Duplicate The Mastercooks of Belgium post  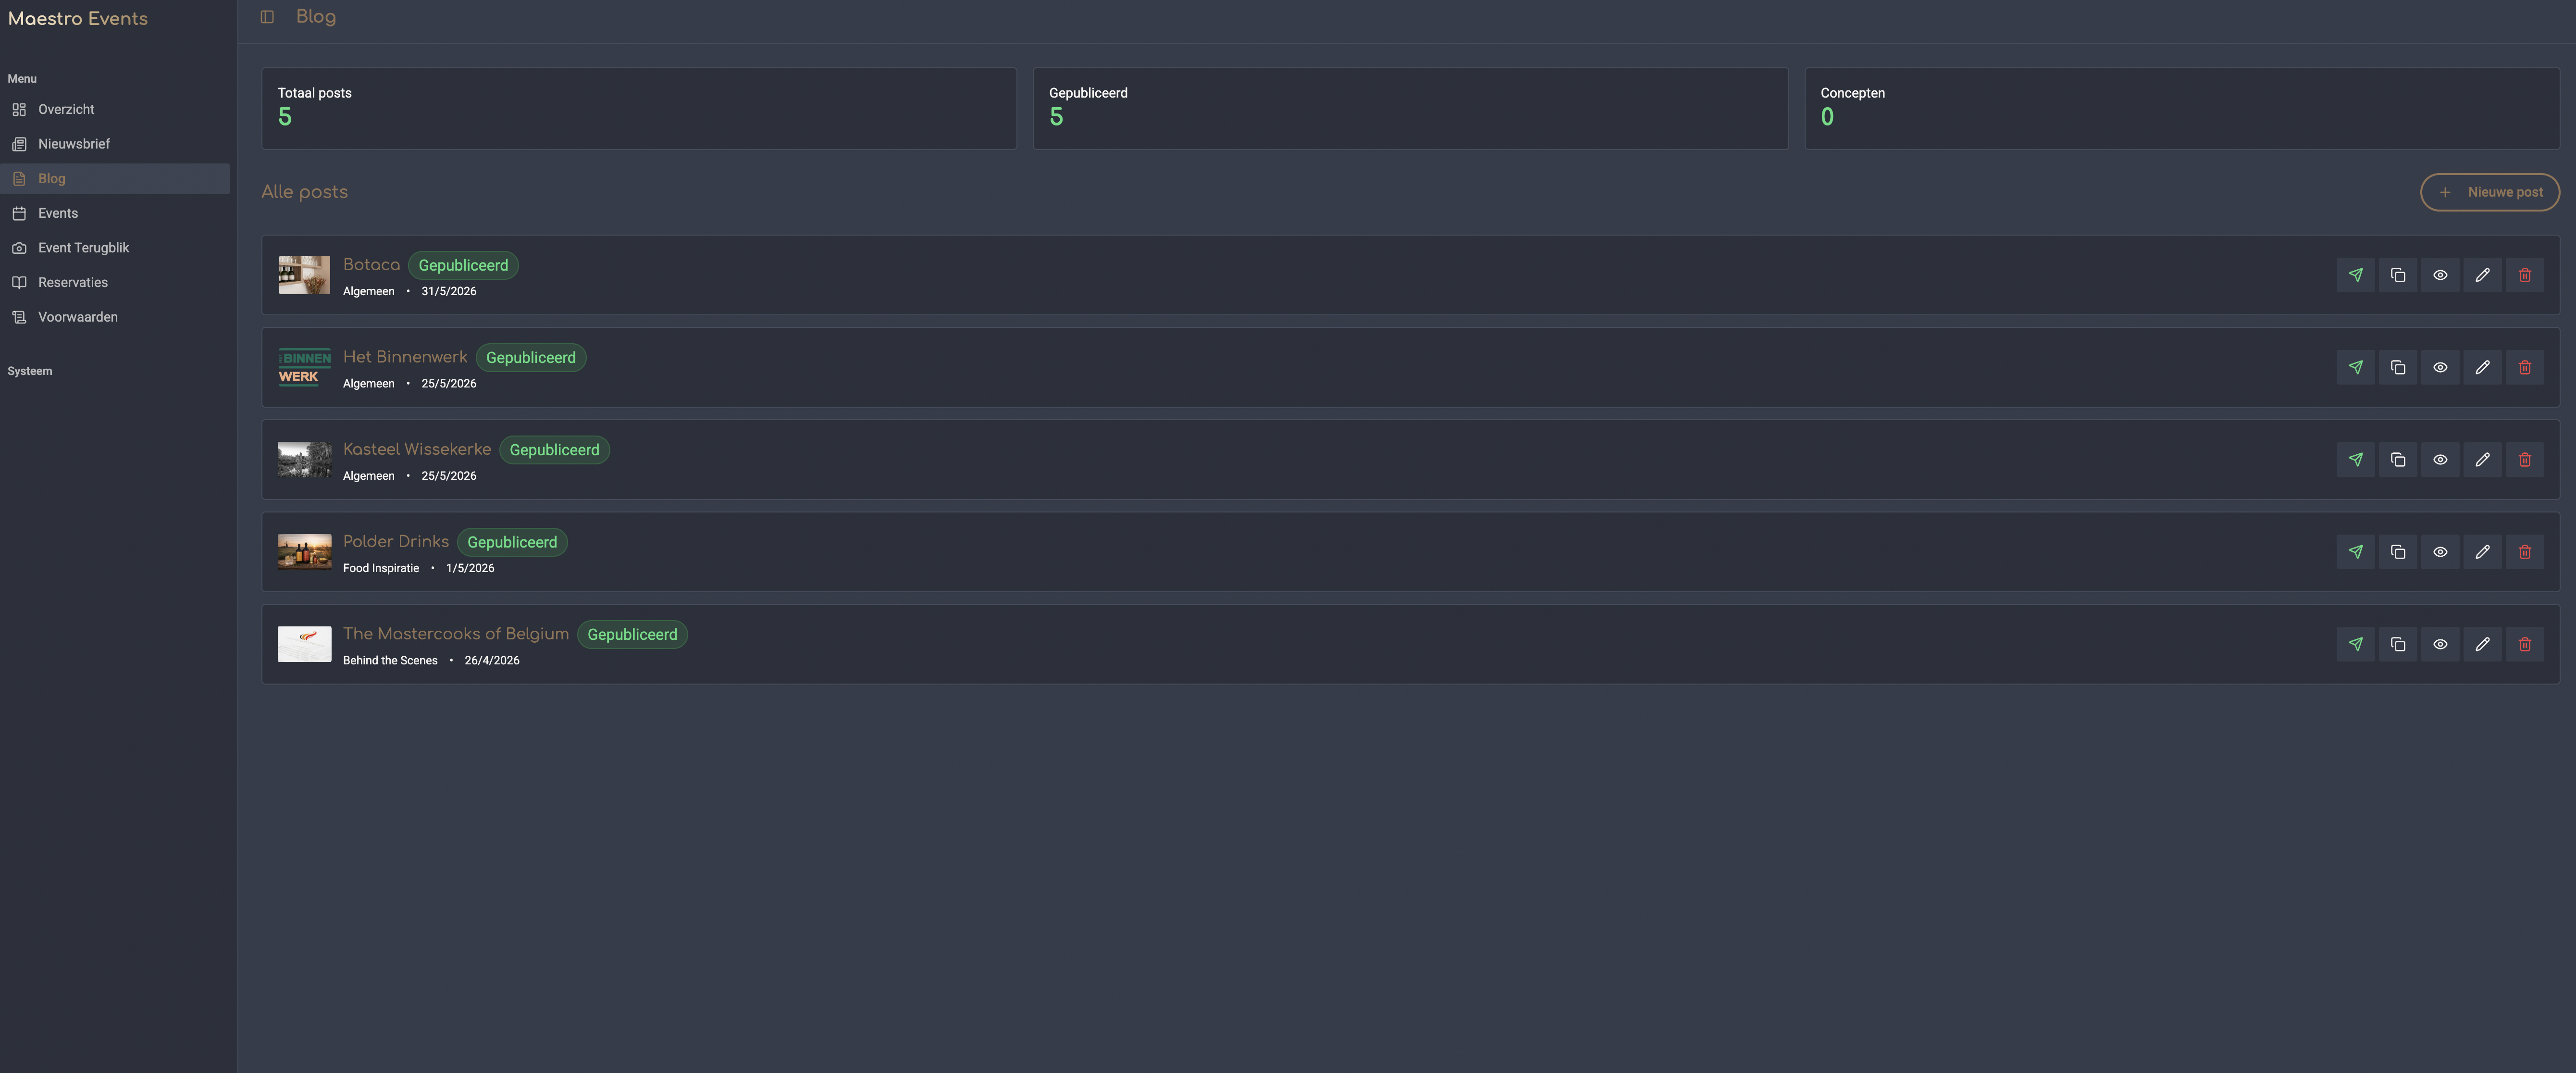[2398, 644]
